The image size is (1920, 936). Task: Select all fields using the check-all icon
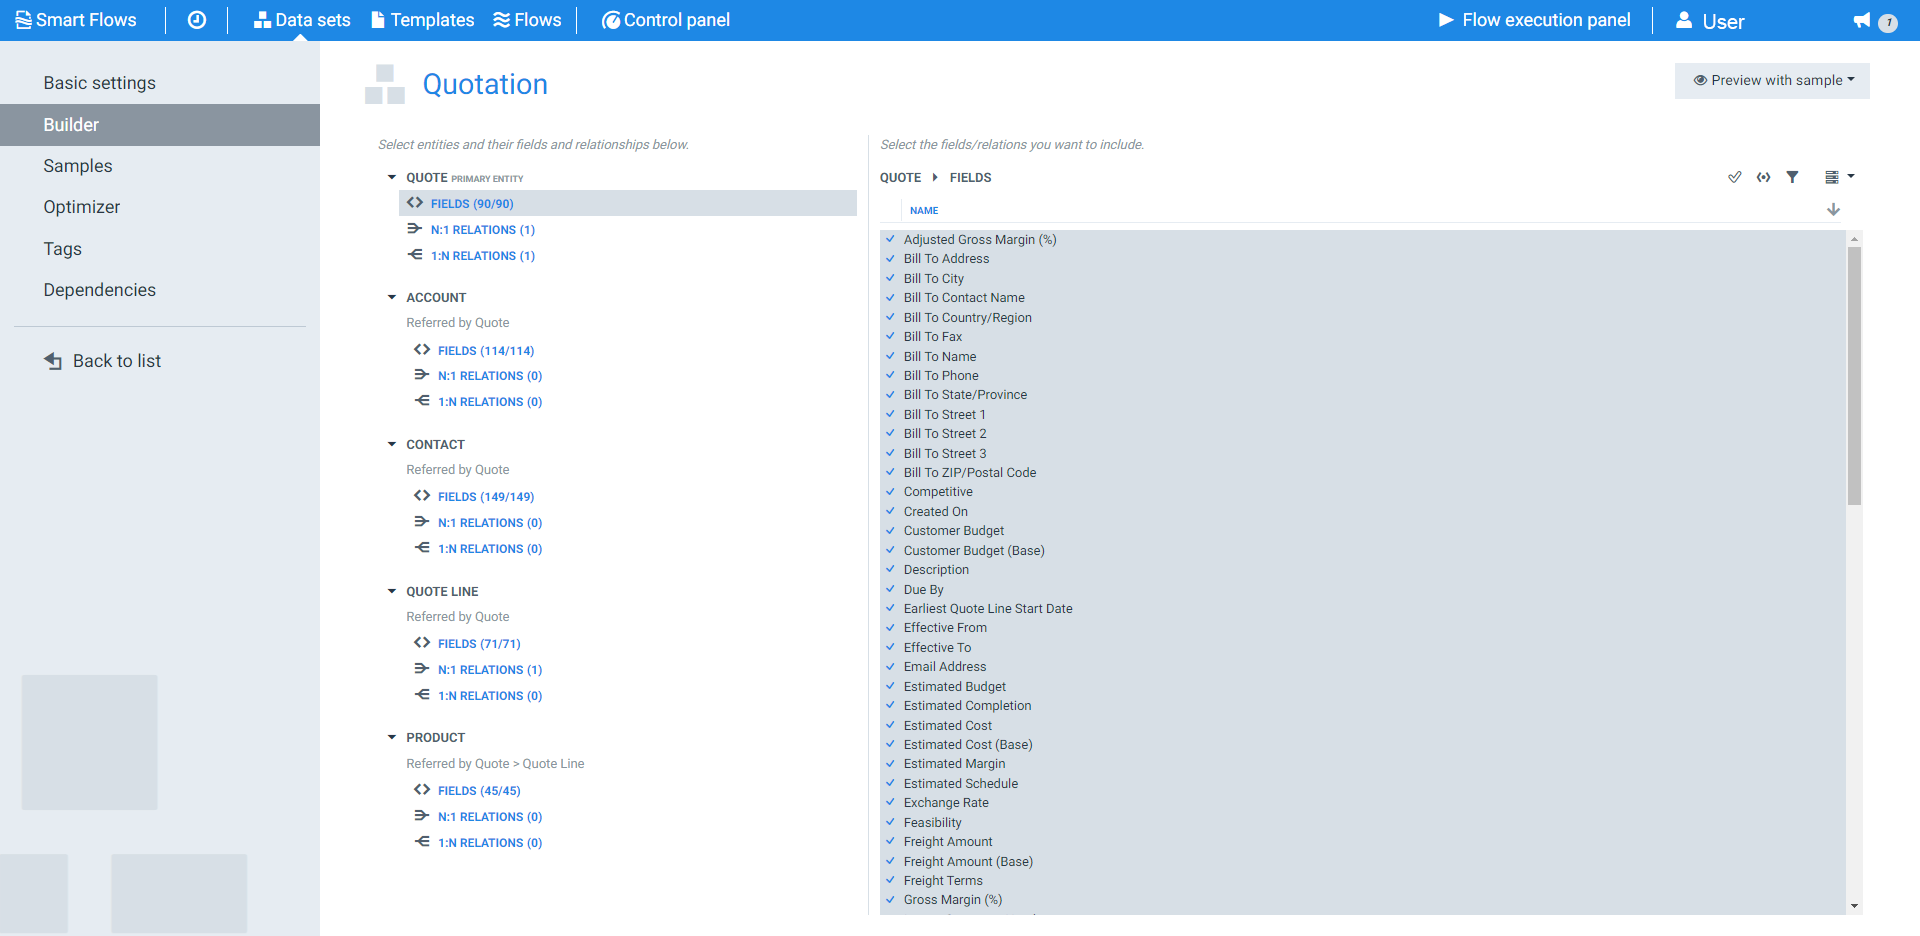[x=1734, y=177]
